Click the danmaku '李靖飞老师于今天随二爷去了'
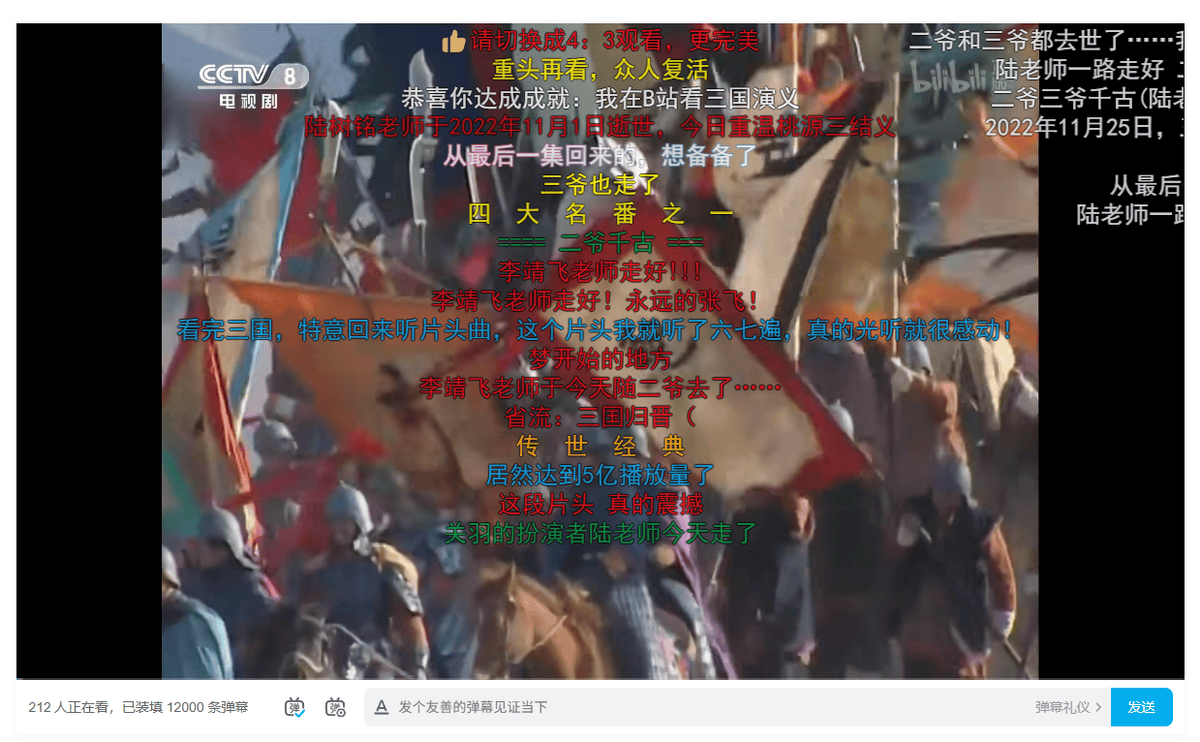The image size is (1200, 742). click(600, 387)
